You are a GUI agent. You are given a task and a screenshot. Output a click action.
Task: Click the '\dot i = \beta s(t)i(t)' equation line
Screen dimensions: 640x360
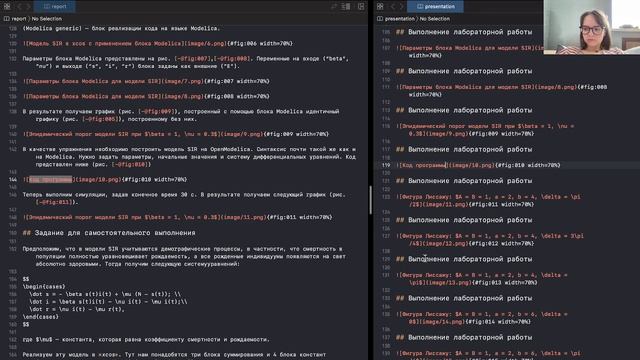108,302
